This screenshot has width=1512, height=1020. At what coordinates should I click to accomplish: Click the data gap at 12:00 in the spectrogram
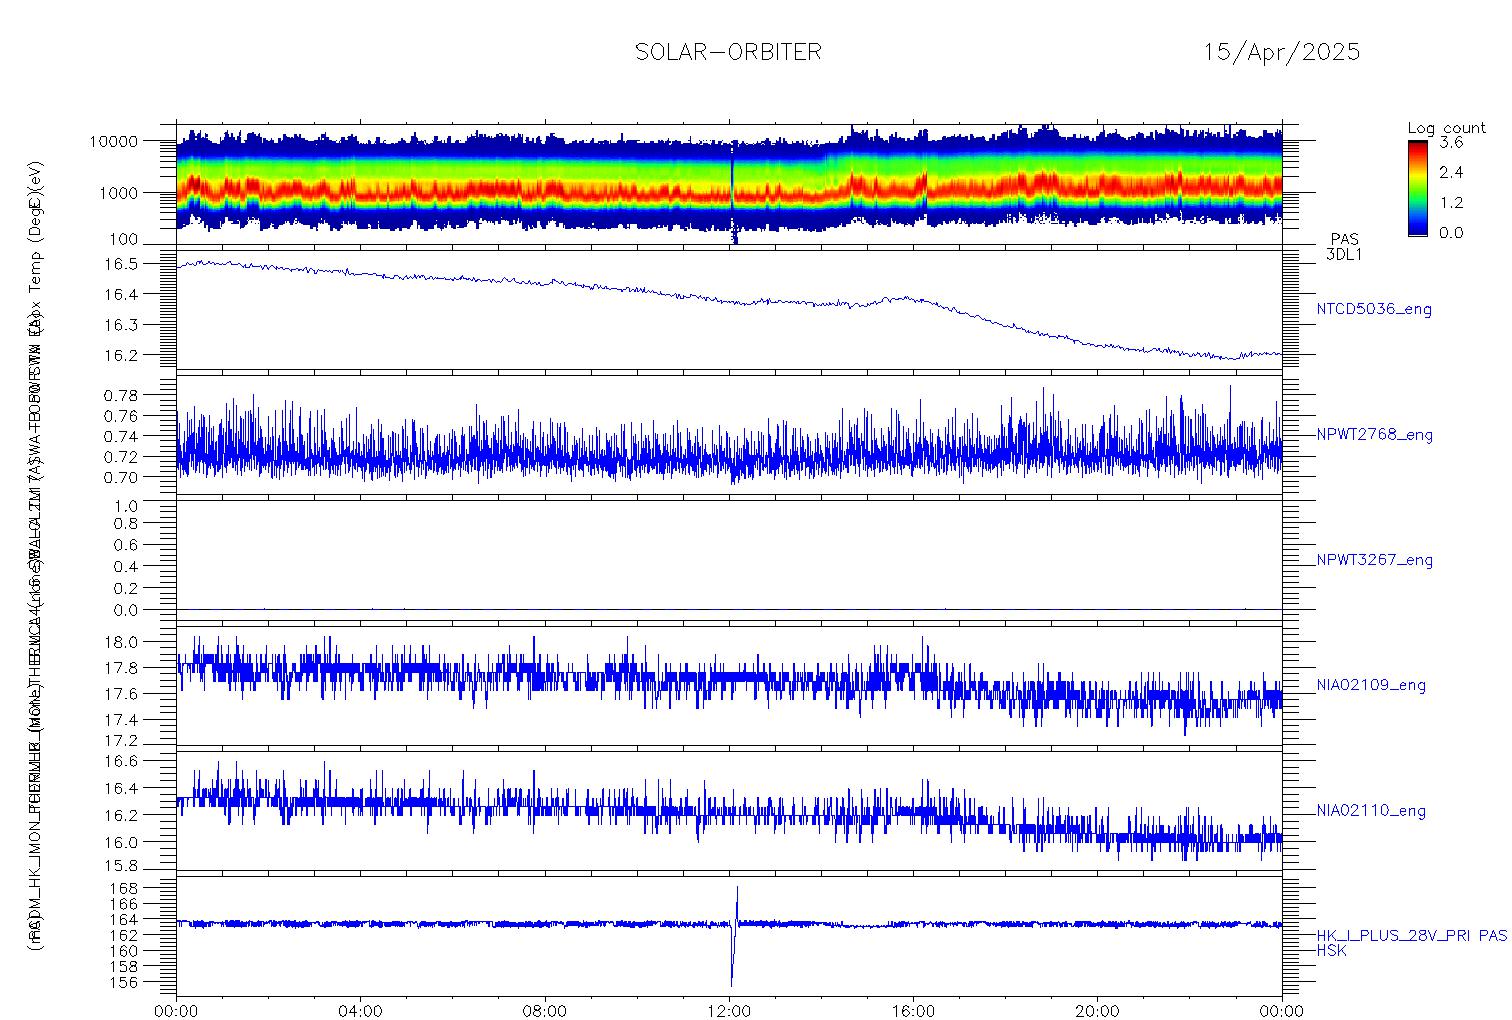click(x=733, y=190)
